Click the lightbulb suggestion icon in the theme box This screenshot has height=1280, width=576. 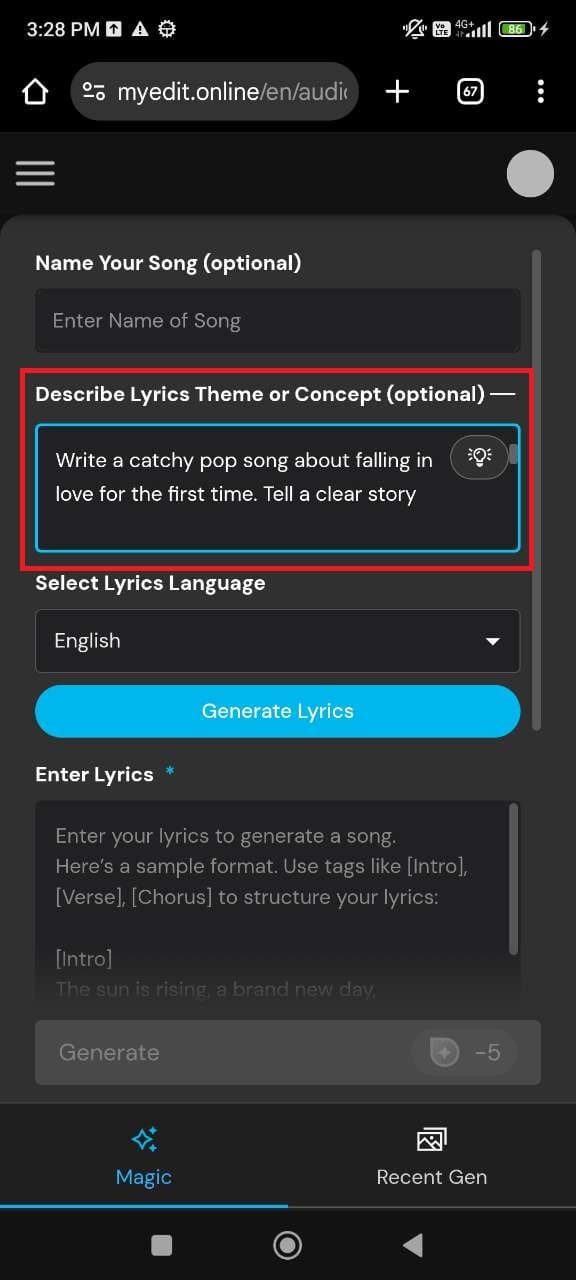coord(479,457)
